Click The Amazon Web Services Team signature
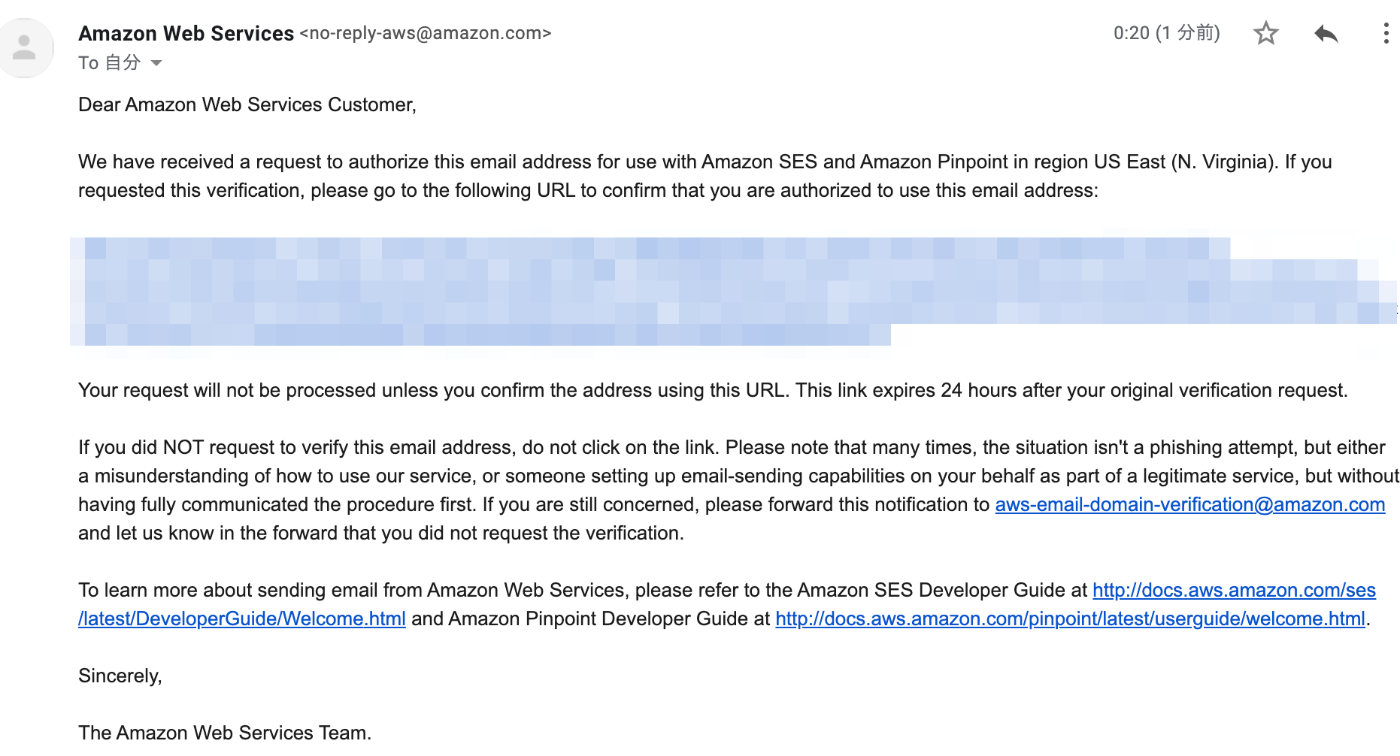The height and width of the screenshot is (756, 1400). (x=225, y=733)
